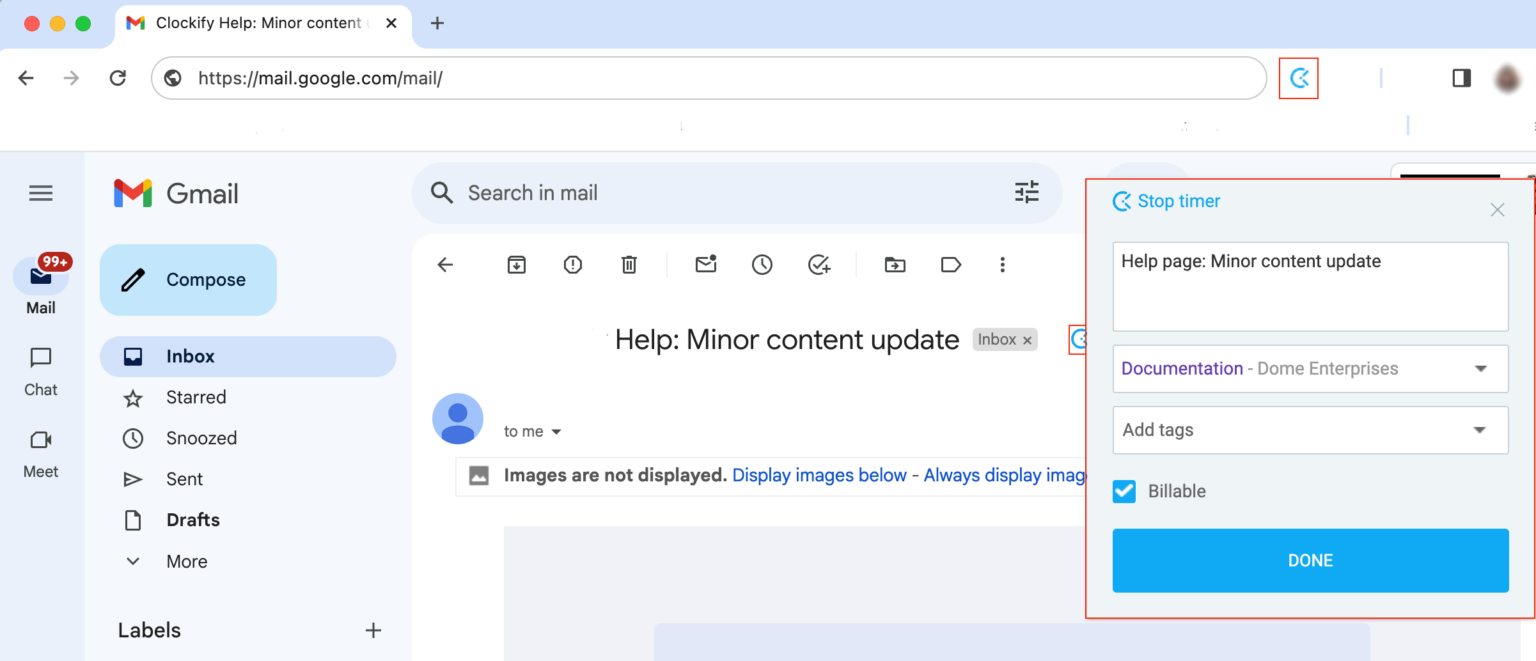Archive the open email
This screenshot has height=661, width=1536.
516,264
